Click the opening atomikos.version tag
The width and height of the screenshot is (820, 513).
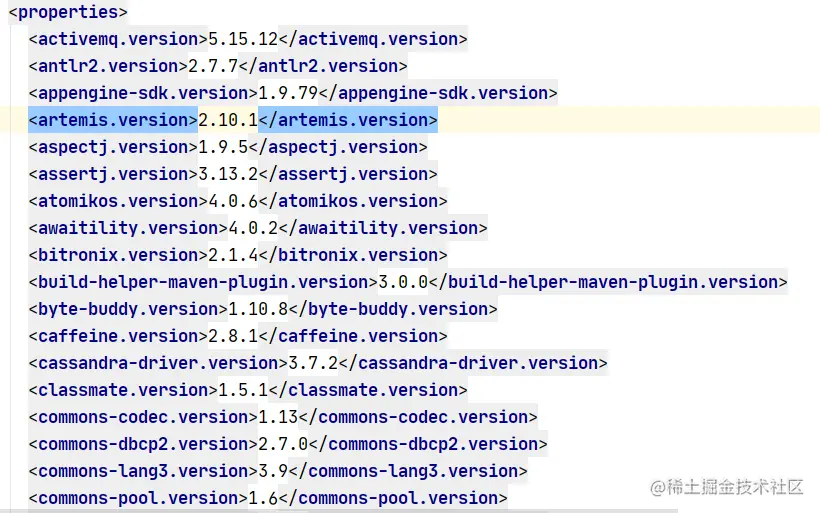pyautogui.click(x=113, y=202)
